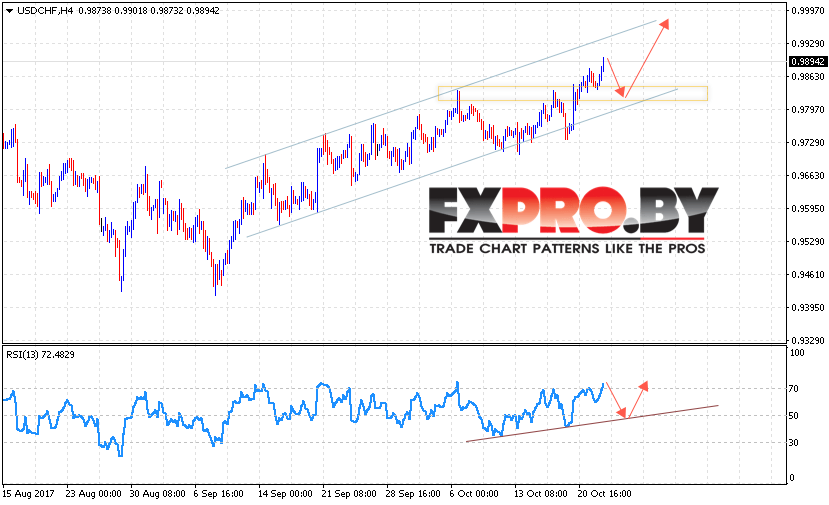The height and width of the screenshot is (505, 829).
Task: Click the 0.99970 price scale value
Action: click(808, 11)
